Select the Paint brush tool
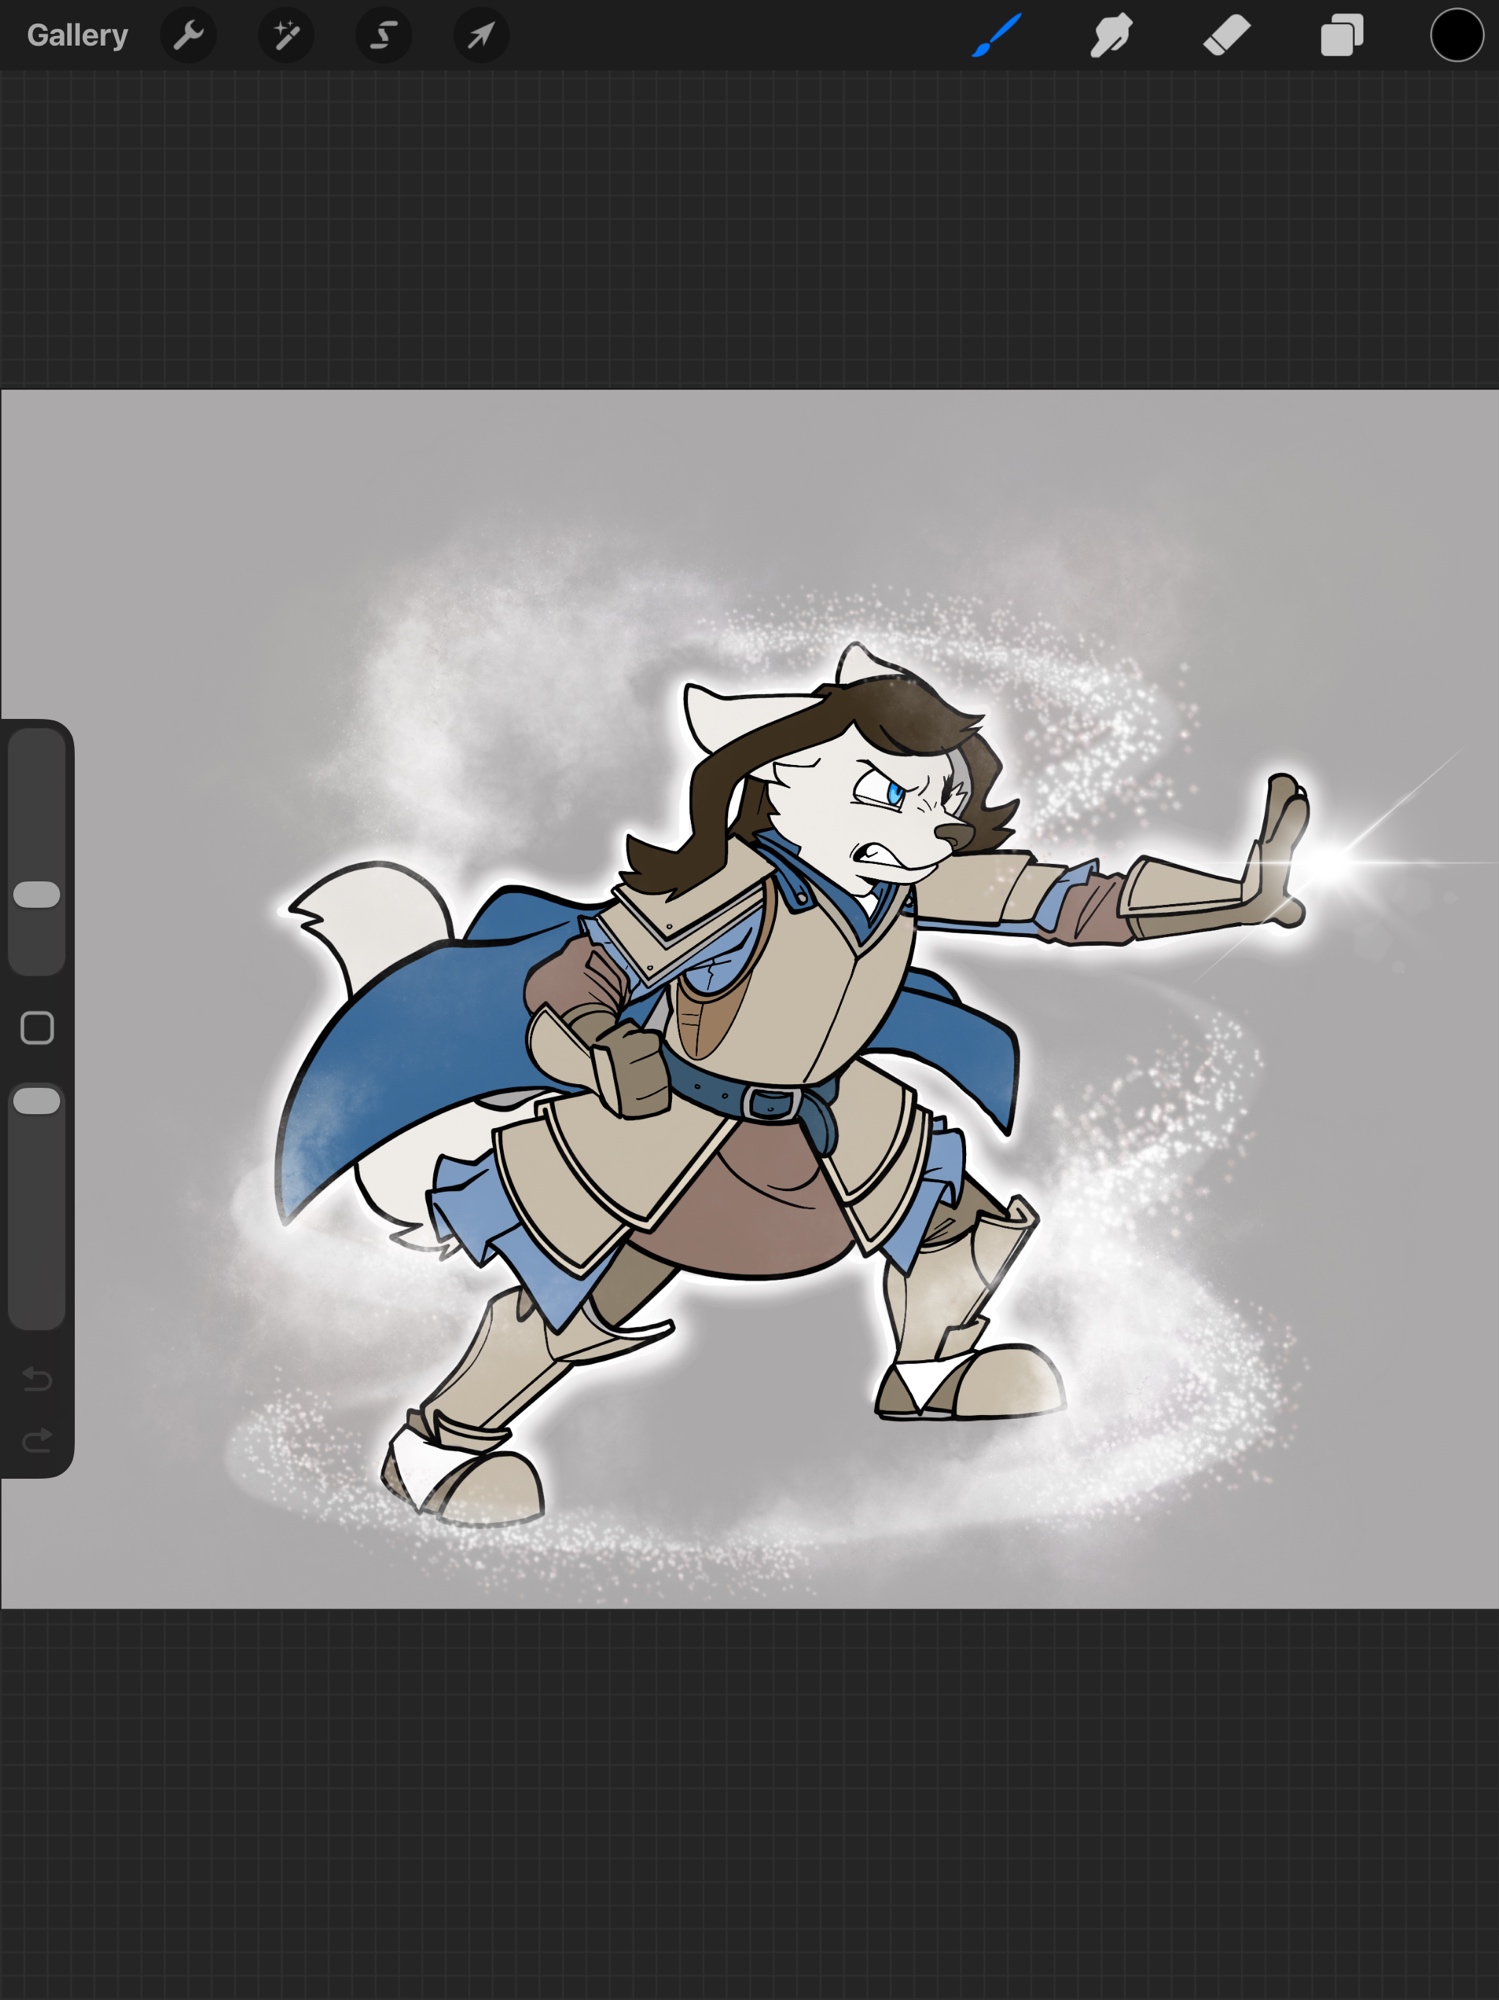Viewport: 1499px width, 2000px height. pyautogui.click(x=997, y=36)
